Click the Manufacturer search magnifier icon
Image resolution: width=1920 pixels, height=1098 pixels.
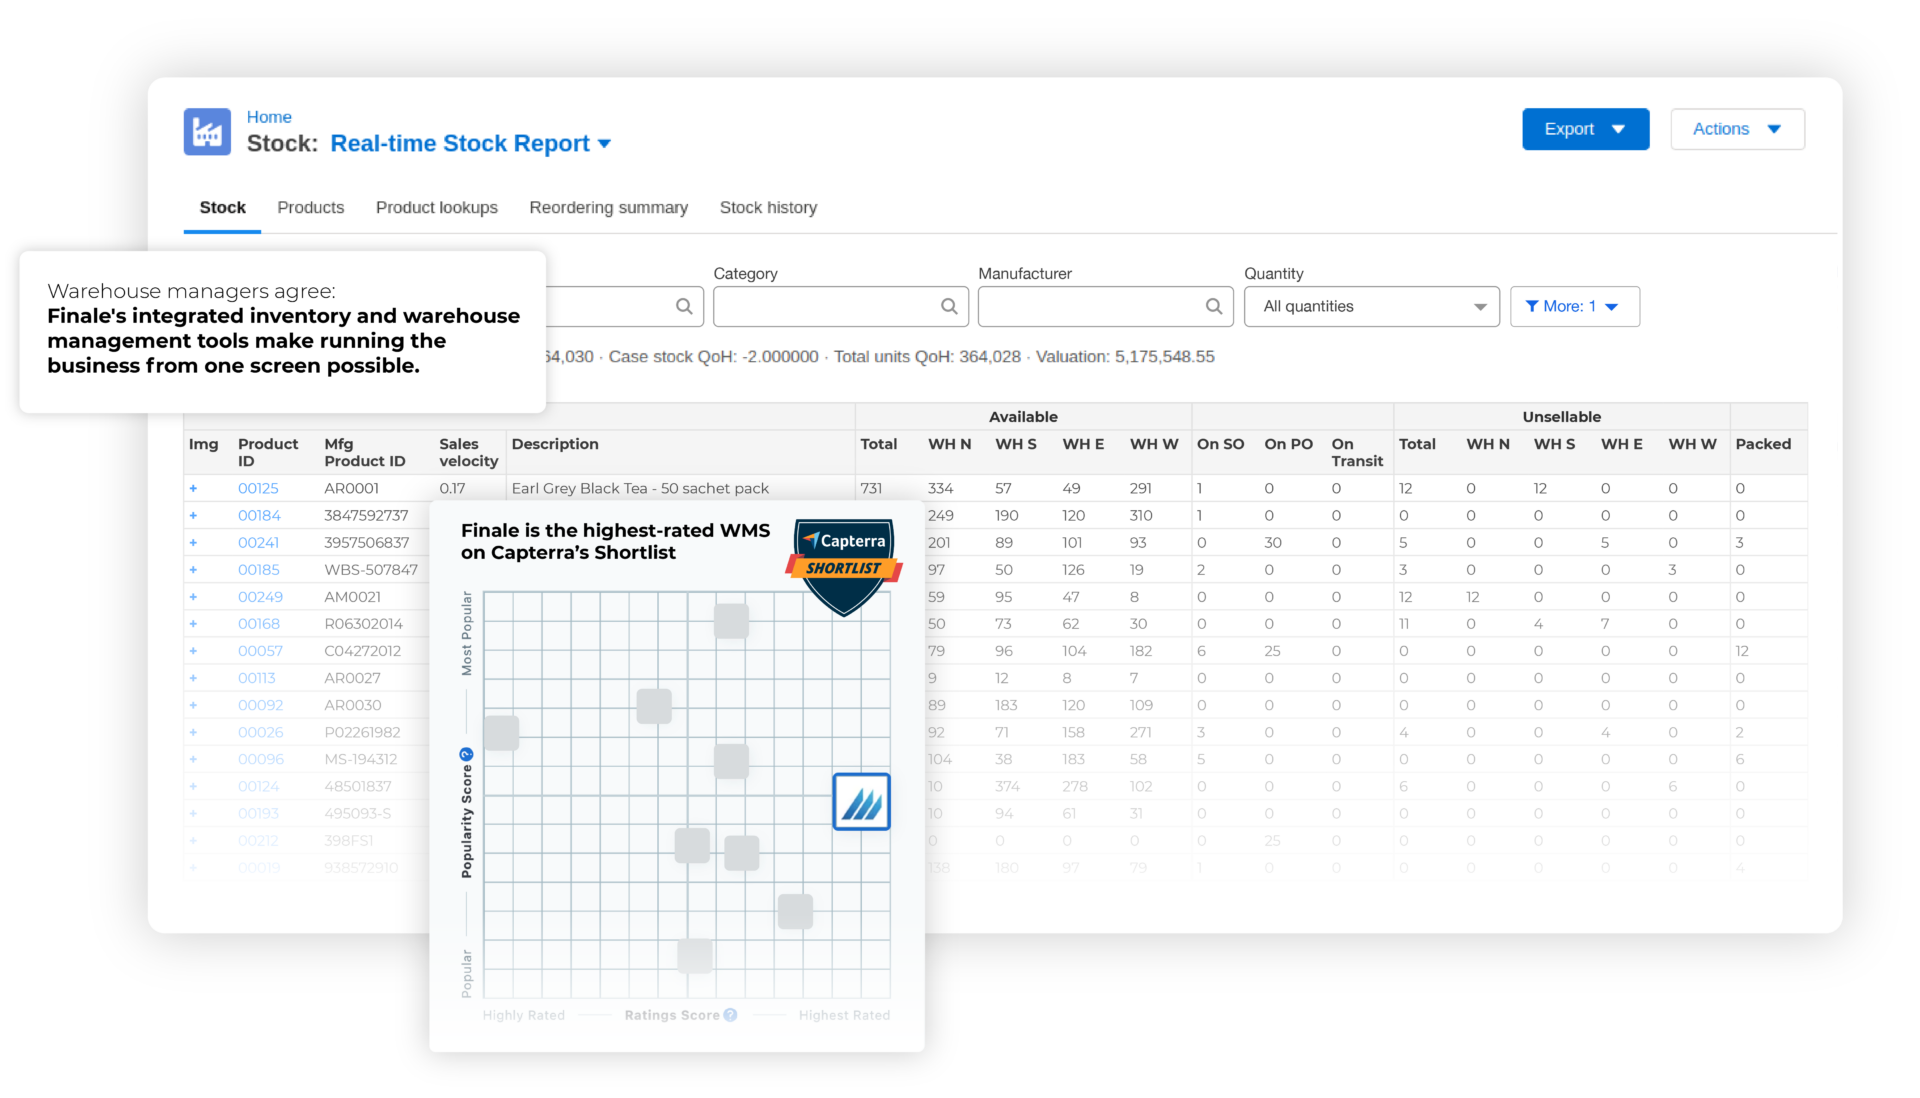pos(1214,306)
